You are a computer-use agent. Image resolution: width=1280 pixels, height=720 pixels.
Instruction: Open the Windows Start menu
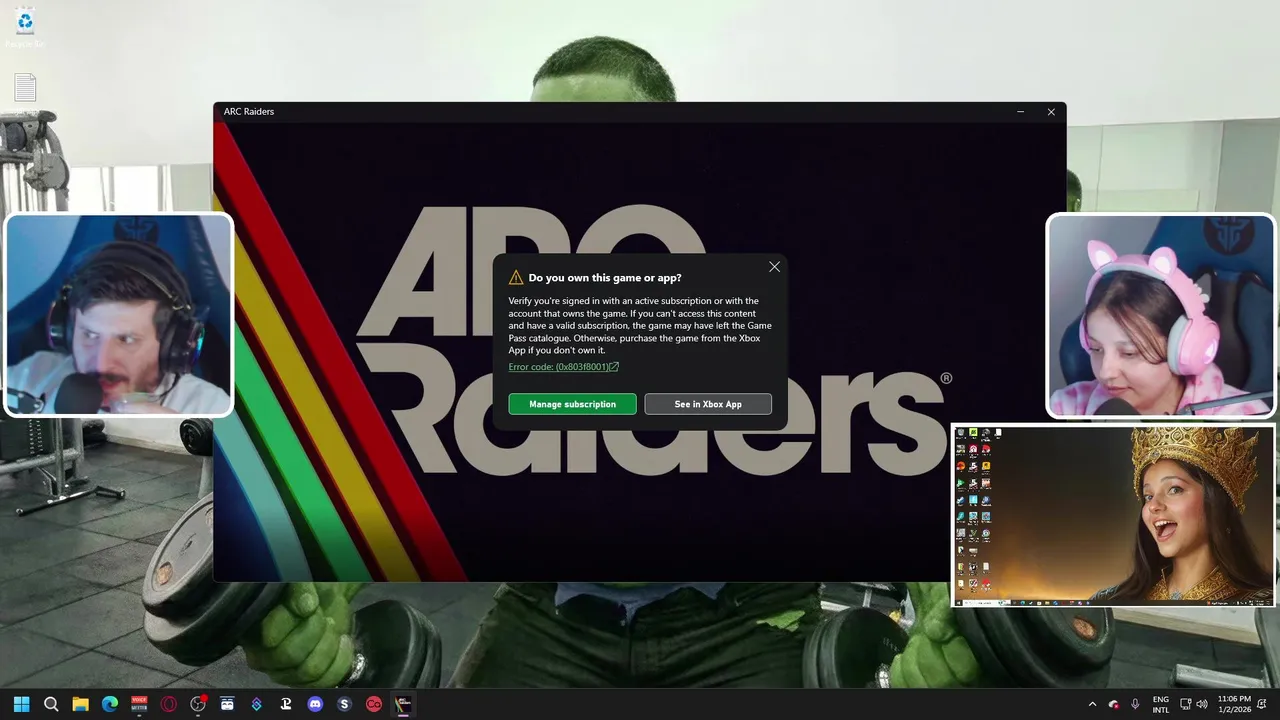22,704
